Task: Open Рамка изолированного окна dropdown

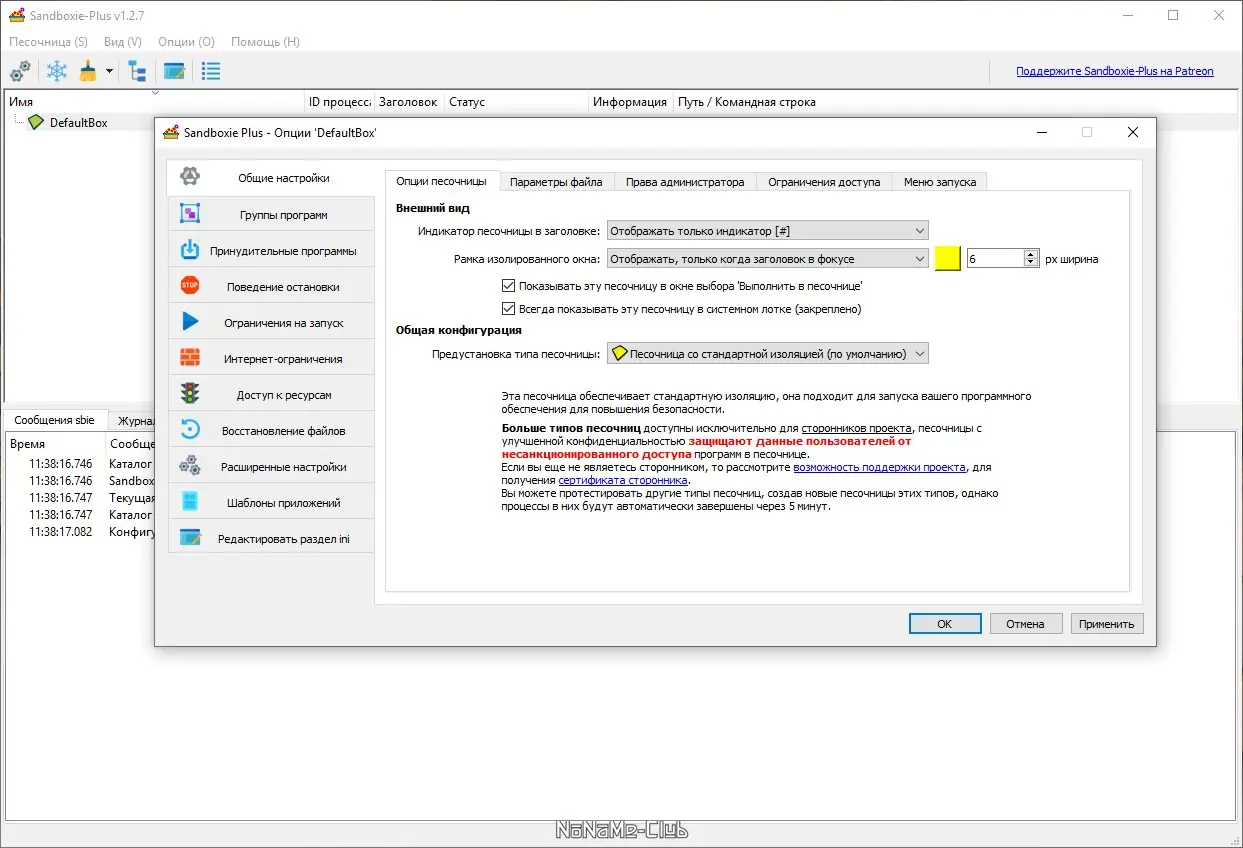Action: (768, 259)
